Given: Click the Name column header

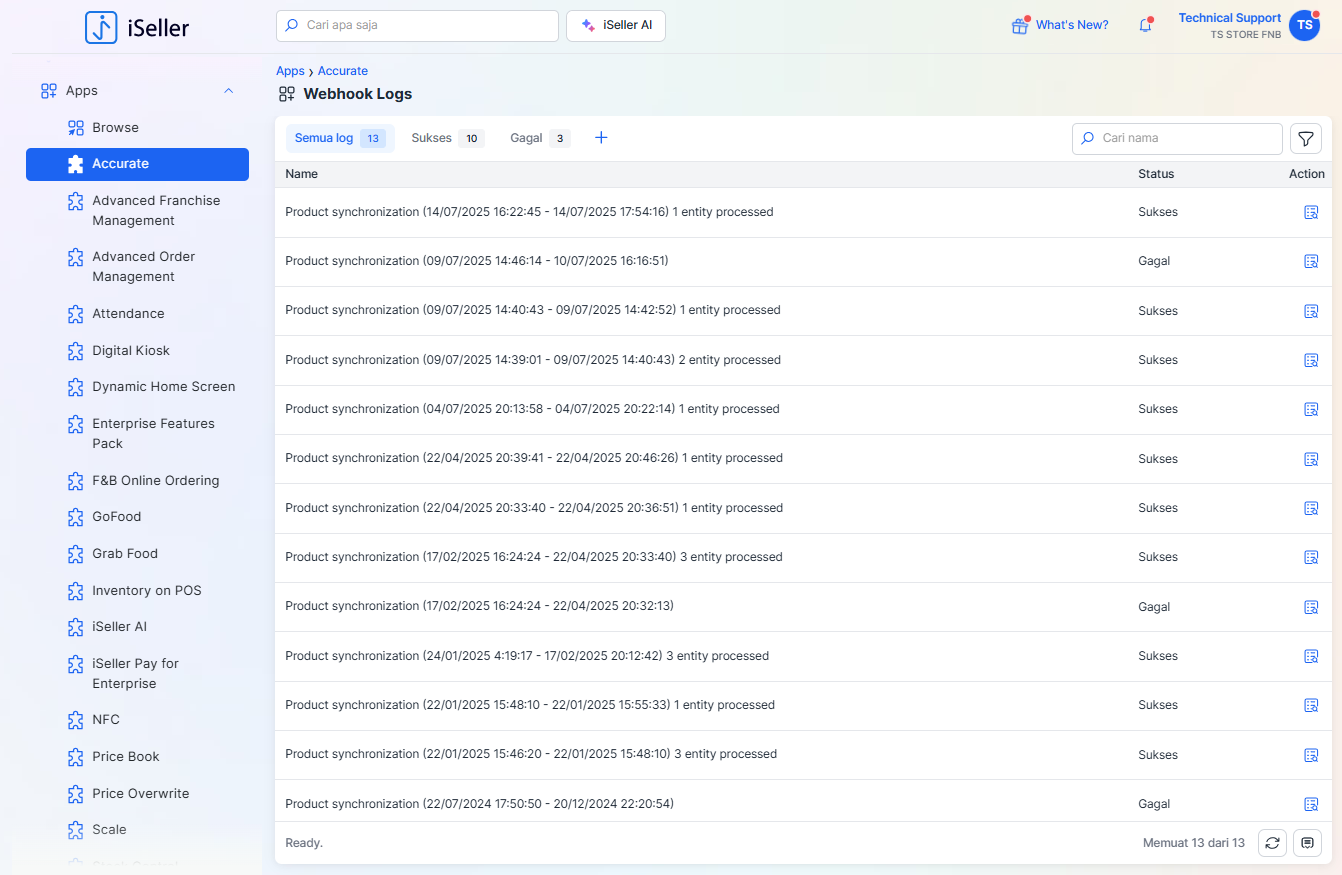Looking at the screenshot, I should (301, 174).
